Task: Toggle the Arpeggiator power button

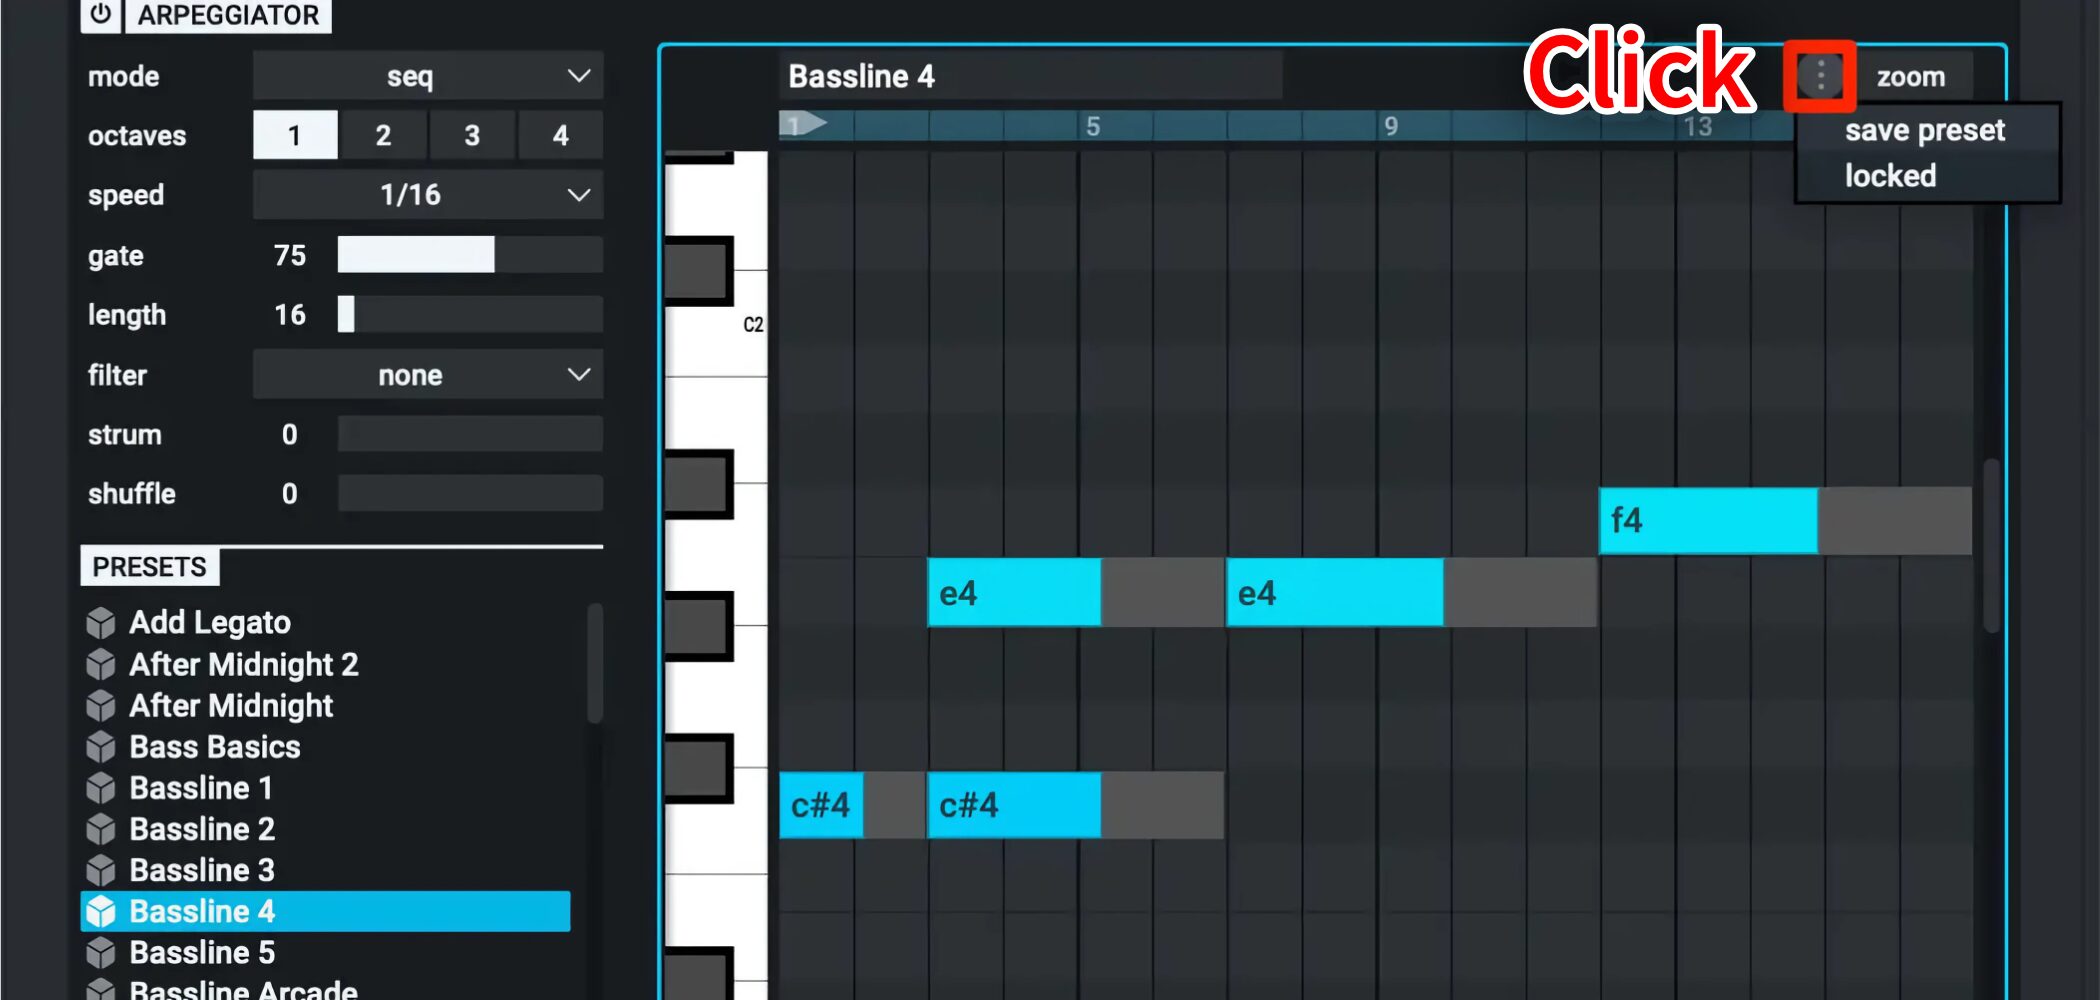Action: 100,15
